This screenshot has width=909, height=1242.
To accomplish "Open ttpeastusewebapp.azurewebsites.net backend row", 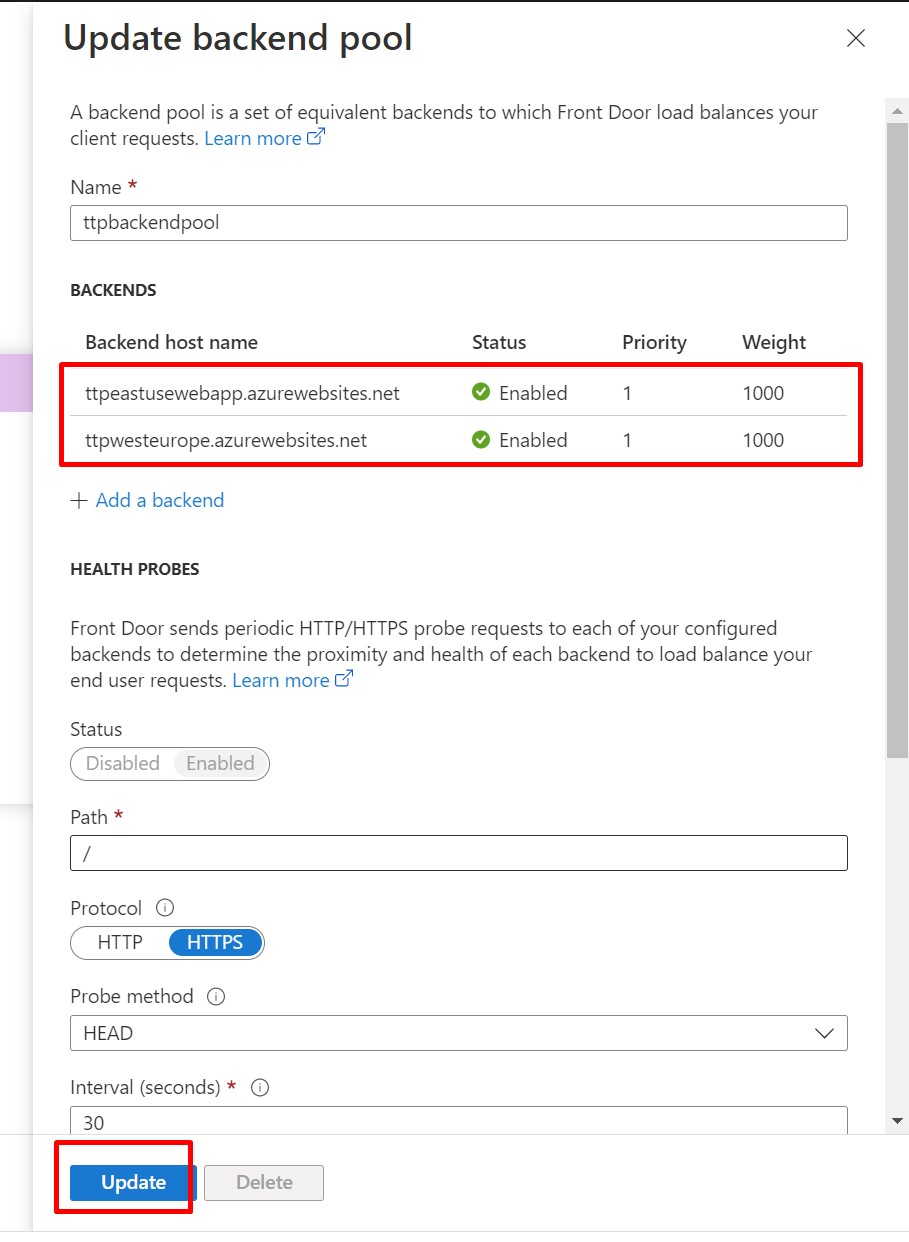I will click(x=242, y=393).
